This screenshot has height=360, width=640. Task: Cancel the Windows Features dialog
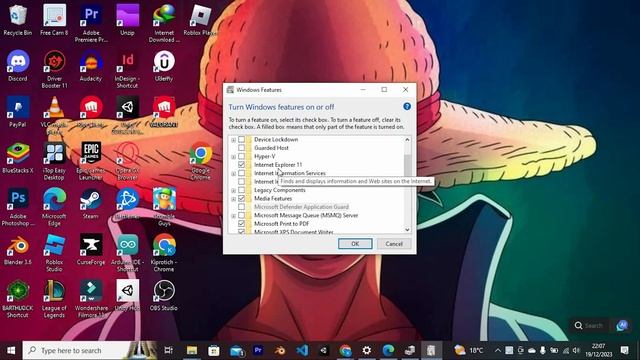(x=394, y=244)
